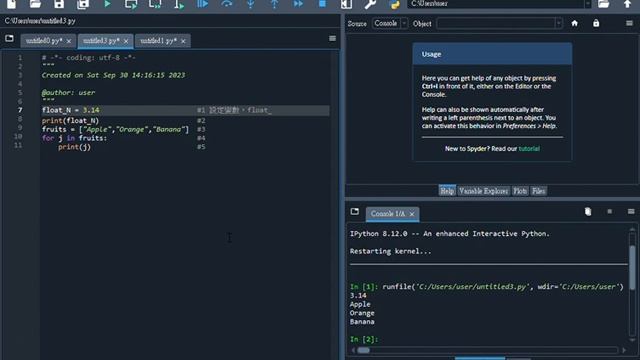The width and height of the screenshot is (640, 360).
Task: Save the current file
Action: click(x=59, y=4)
